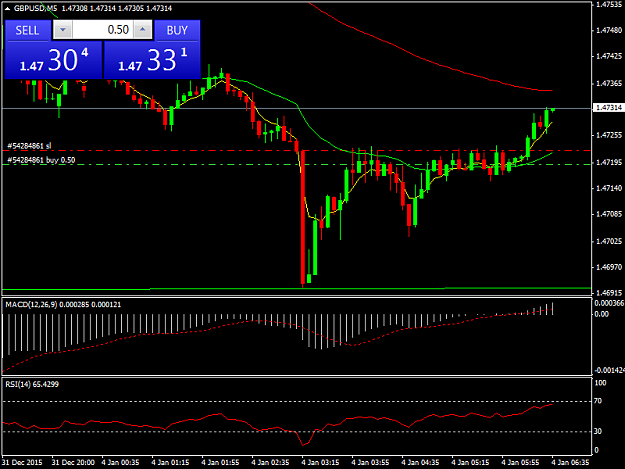Viewport: 625px width, 469px height.
Task: Click the 4 Jan 01:55 time axis label
Action: tap(220, 463)
